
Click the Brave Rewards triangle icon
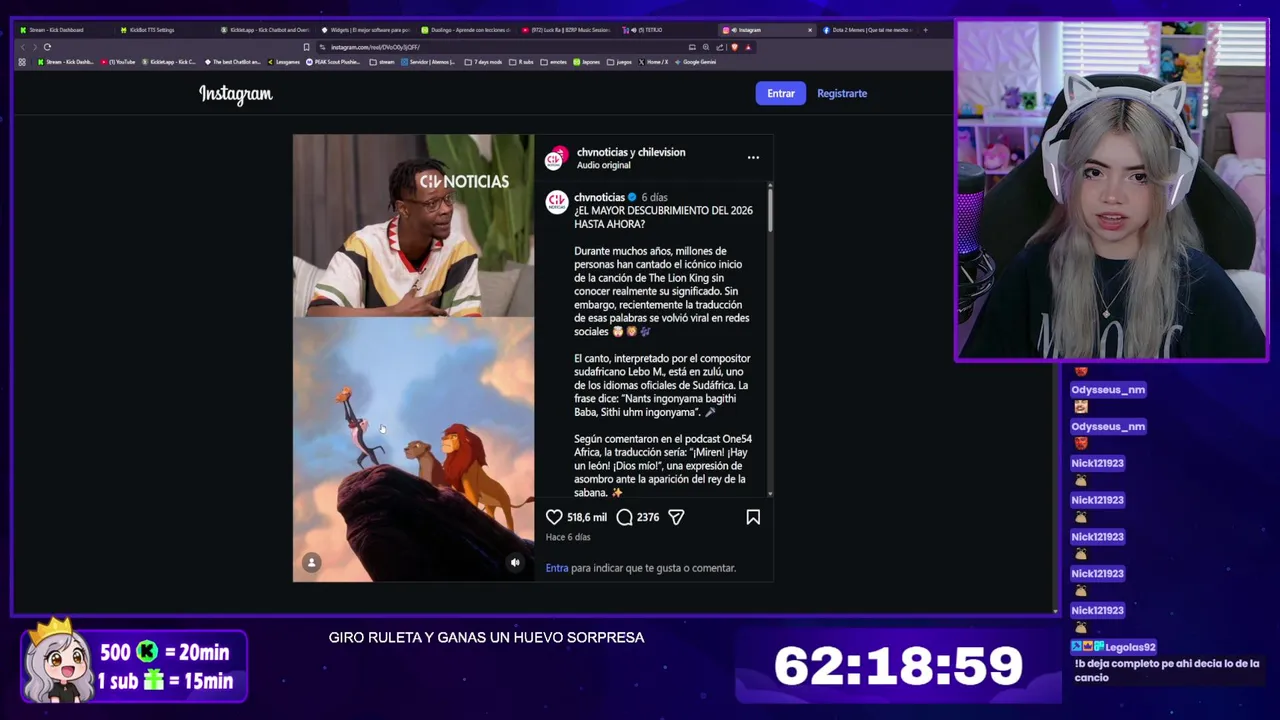tap(748, 47)
